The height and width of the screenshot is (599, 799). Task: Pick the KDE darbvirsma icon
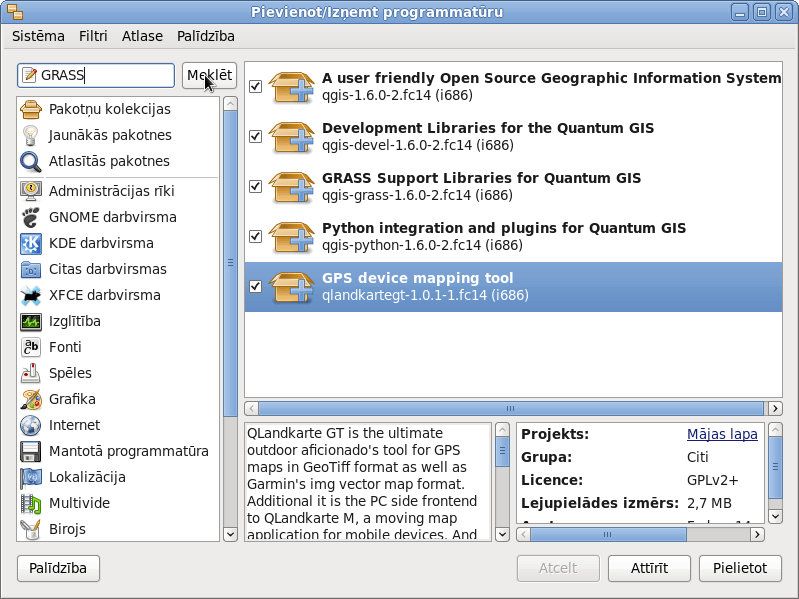(x=31, y=243)
